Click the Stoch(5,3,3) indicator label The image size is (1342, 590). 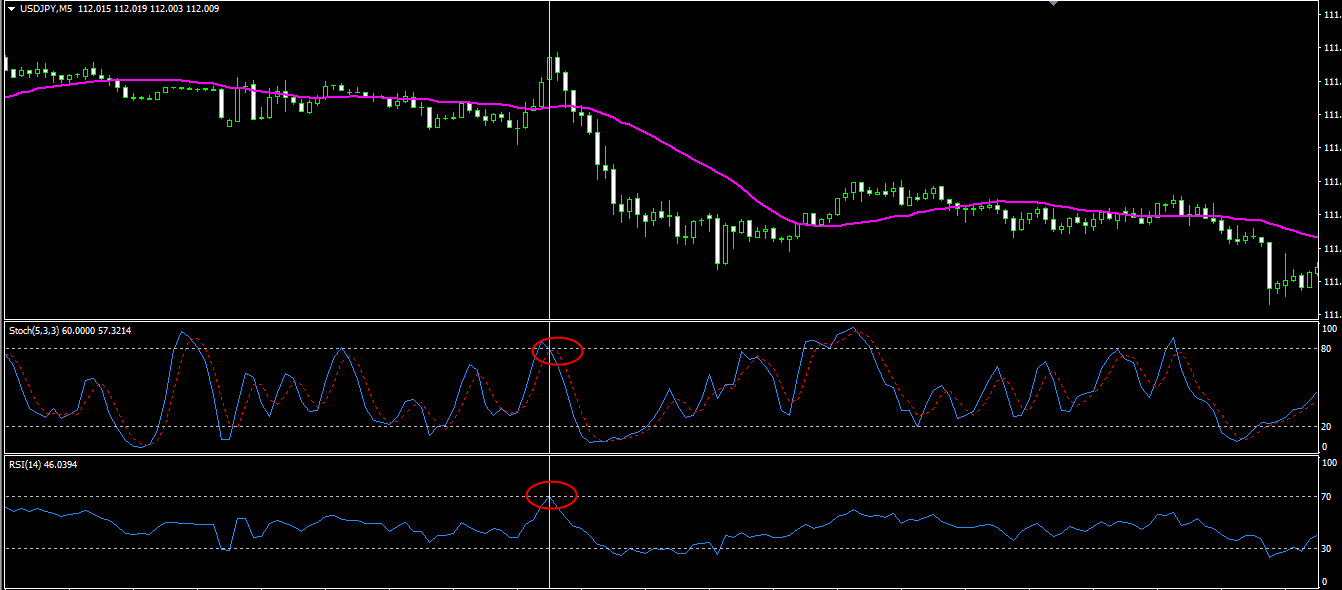click(x=34, y=330)
